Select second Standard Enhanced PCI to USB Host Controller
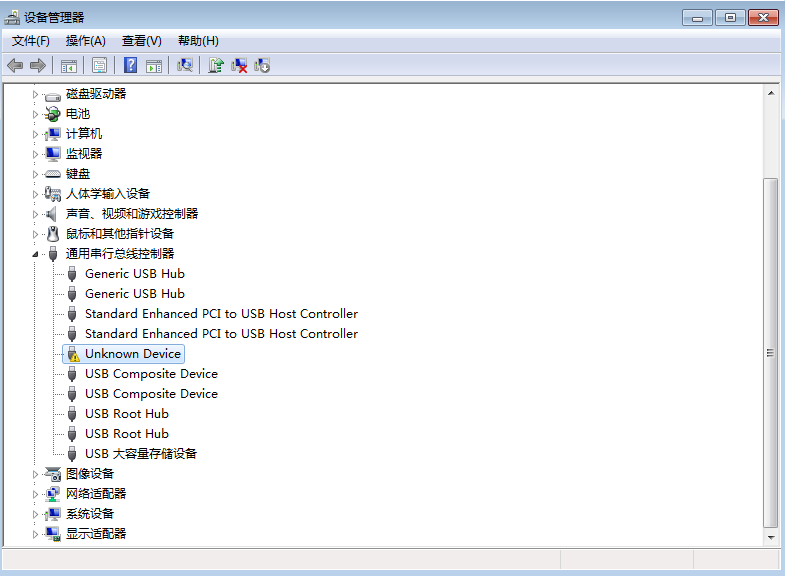Image resolution: width=785 pixels, height=576 pixels. click(x=221, y=334)
